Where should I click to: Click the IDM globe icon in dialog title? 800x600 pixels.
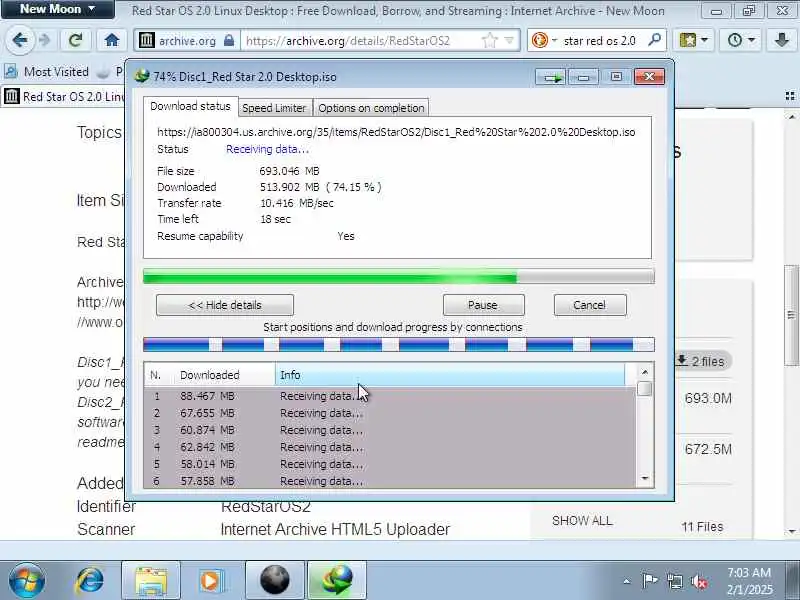[141, 77]
